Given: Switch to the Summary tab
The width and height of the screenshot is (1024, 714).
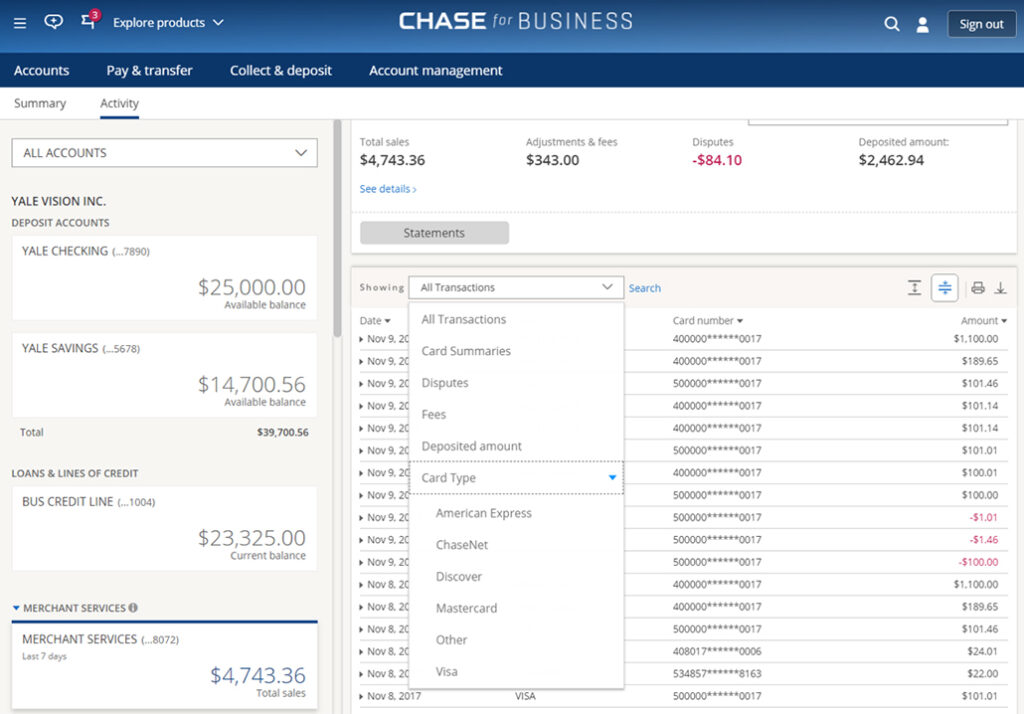Looking at the screenshot, I should tap(40, 103).
